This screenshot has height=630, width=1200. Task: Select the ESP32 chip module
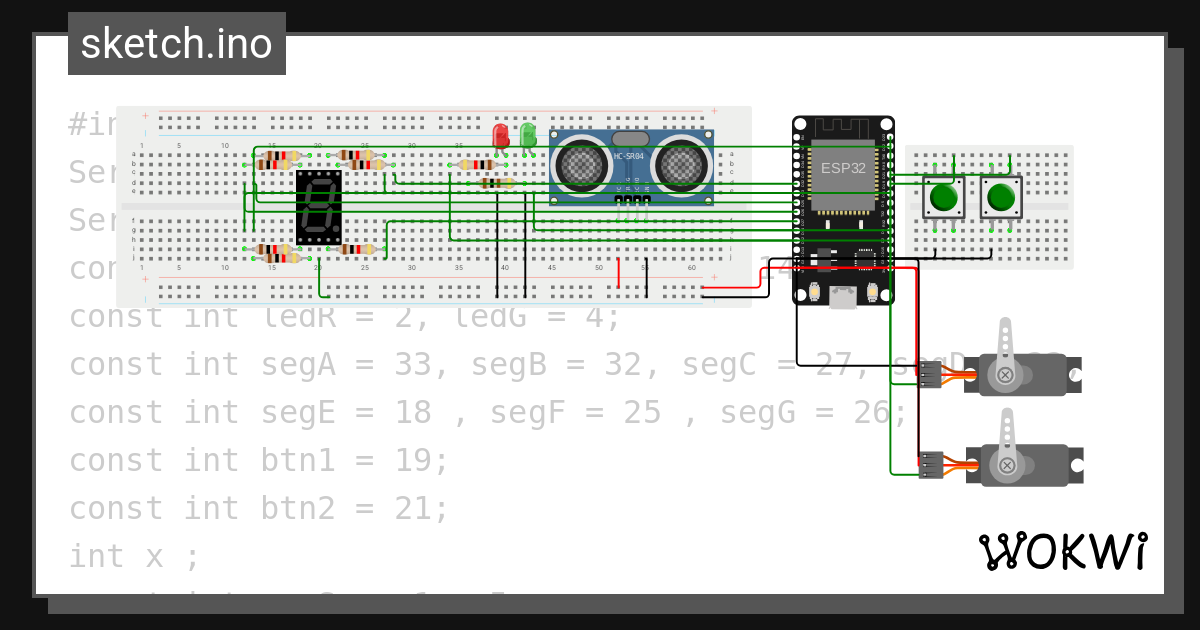click(x=843, y=177)
